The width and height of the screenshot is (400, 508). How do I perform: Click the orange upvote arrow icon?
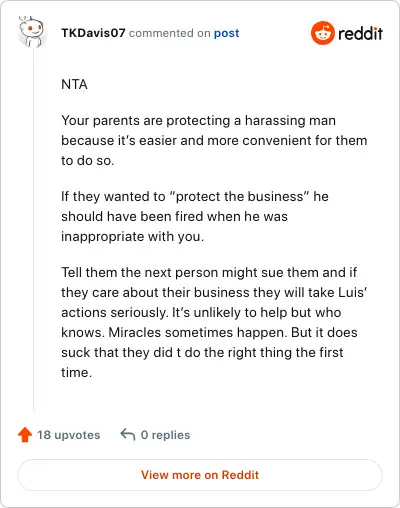(25, 435)
